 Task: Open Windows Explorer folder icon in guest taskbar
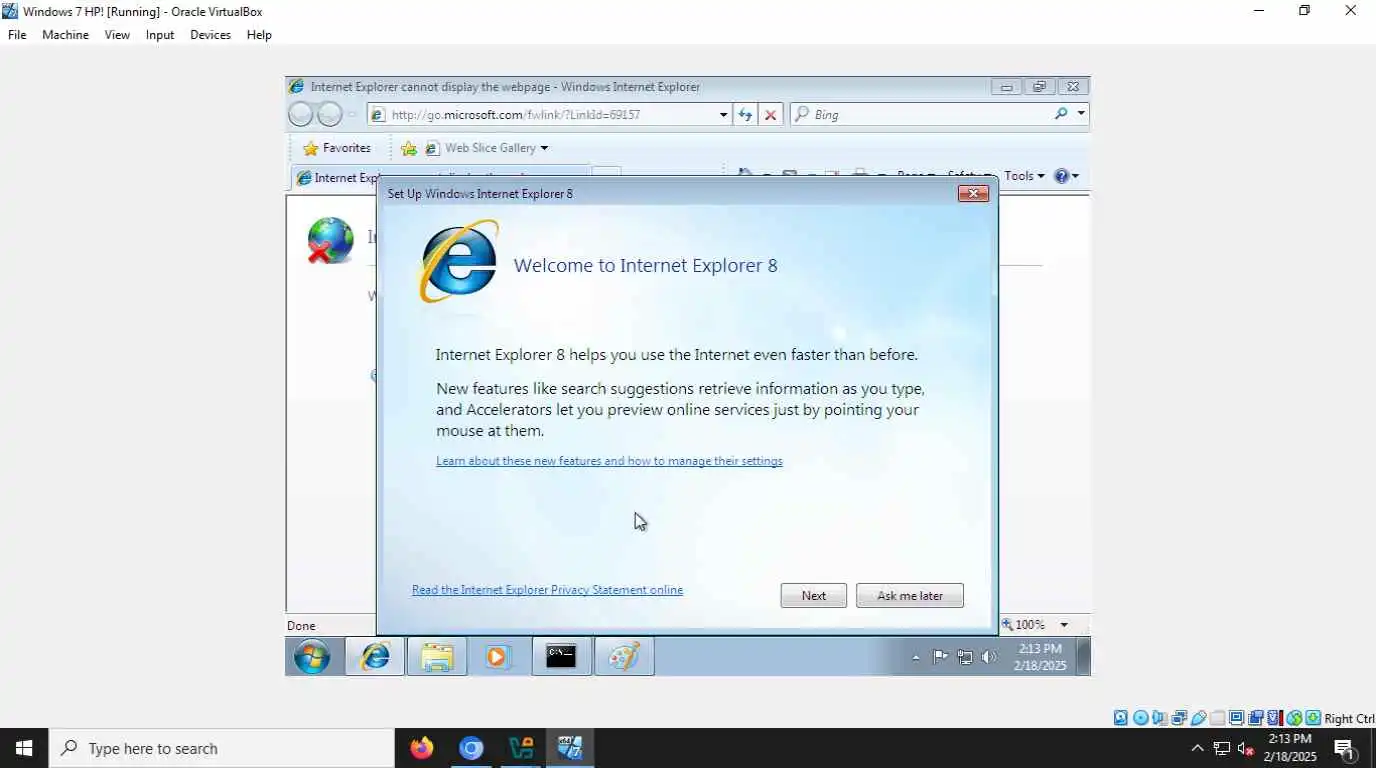(x=437, y=657)
